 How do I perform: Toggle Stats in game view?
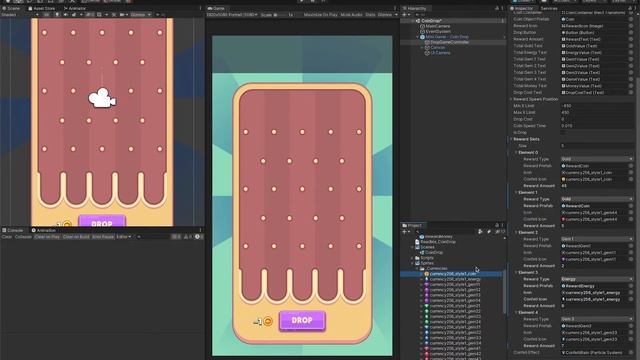click(x=370, y=15)
